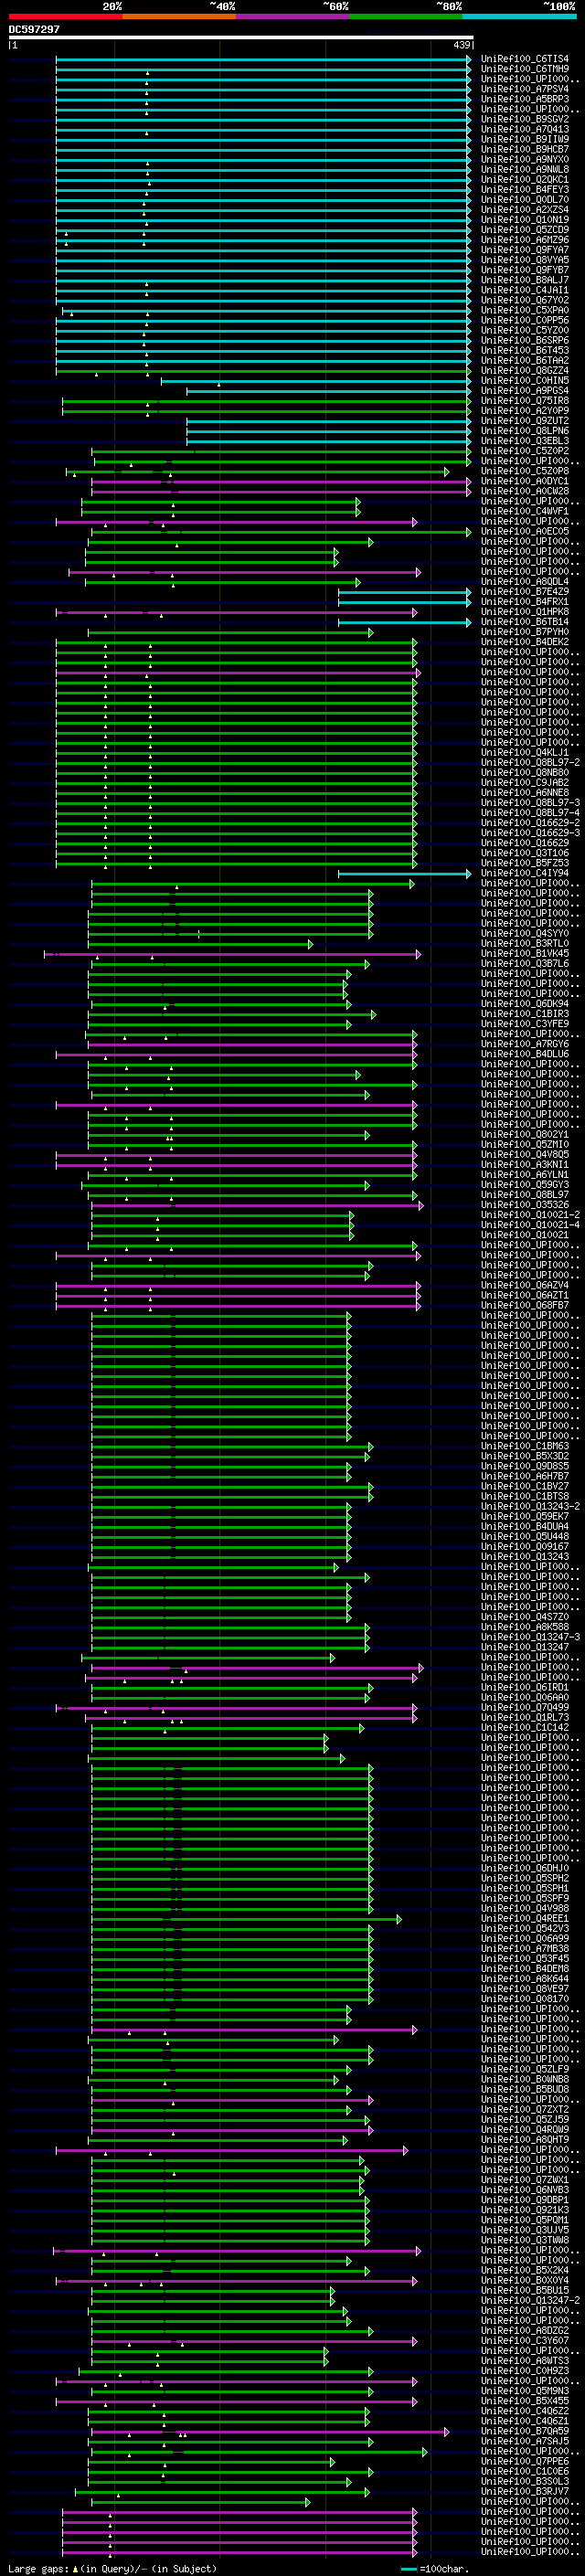Select the UniRef100_A9NYX0 entry
This screenshot has height=2576, width=585.
click(525, 159)
